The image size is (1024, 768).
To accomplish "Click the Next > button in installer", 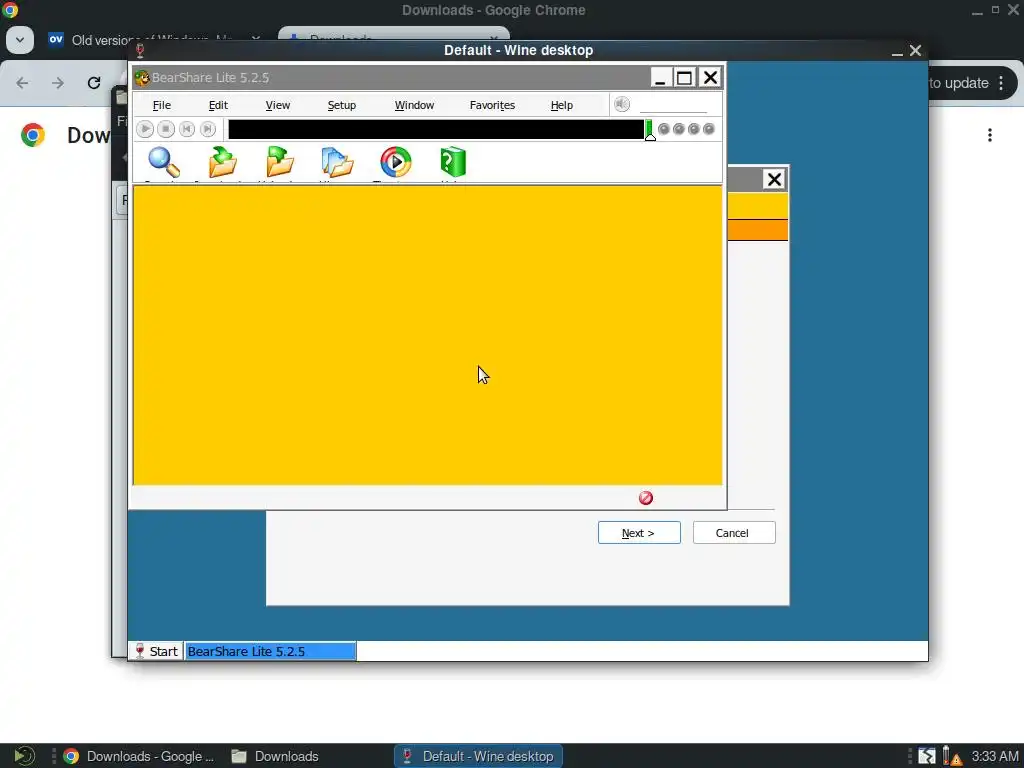I will (x=639, y=533).
